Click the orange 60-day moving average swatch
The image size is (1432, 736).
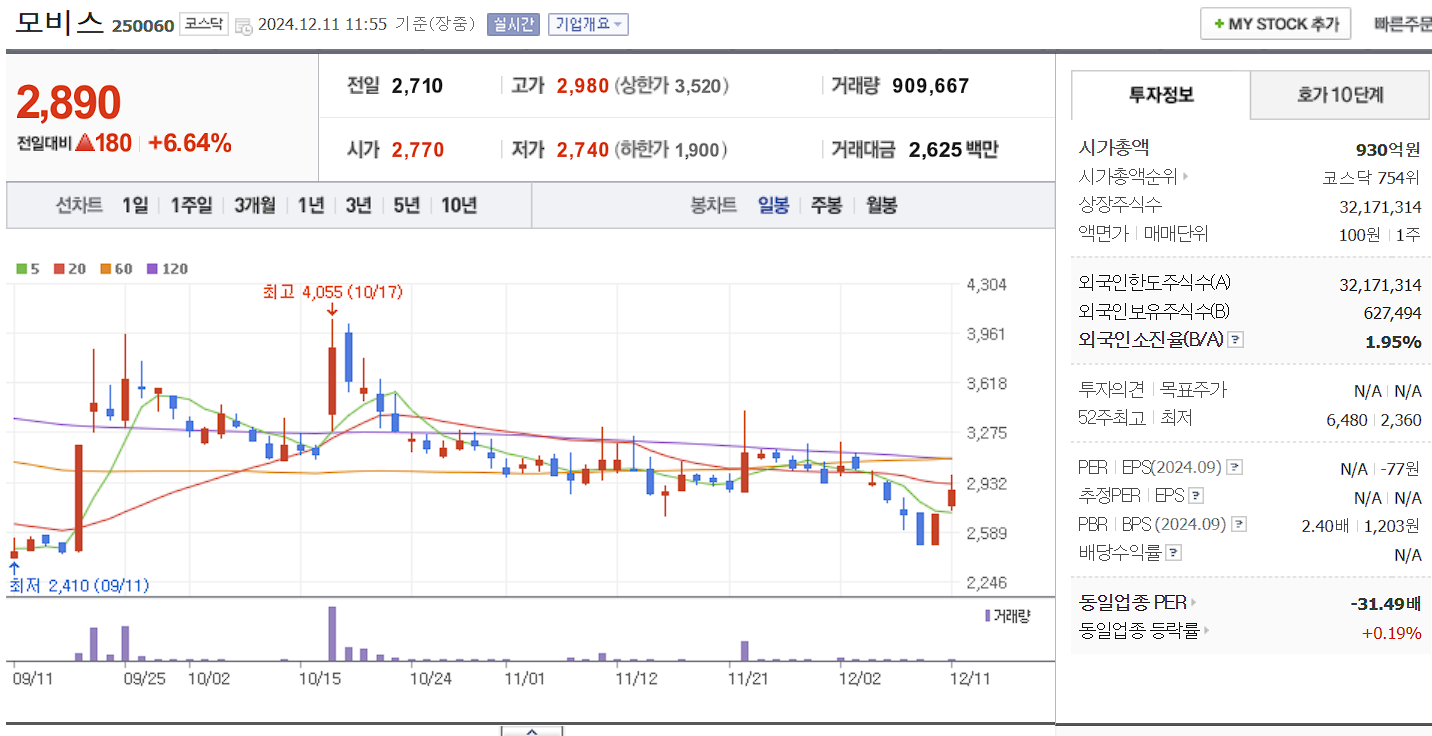pyautogui.click(x=105, y=268)
